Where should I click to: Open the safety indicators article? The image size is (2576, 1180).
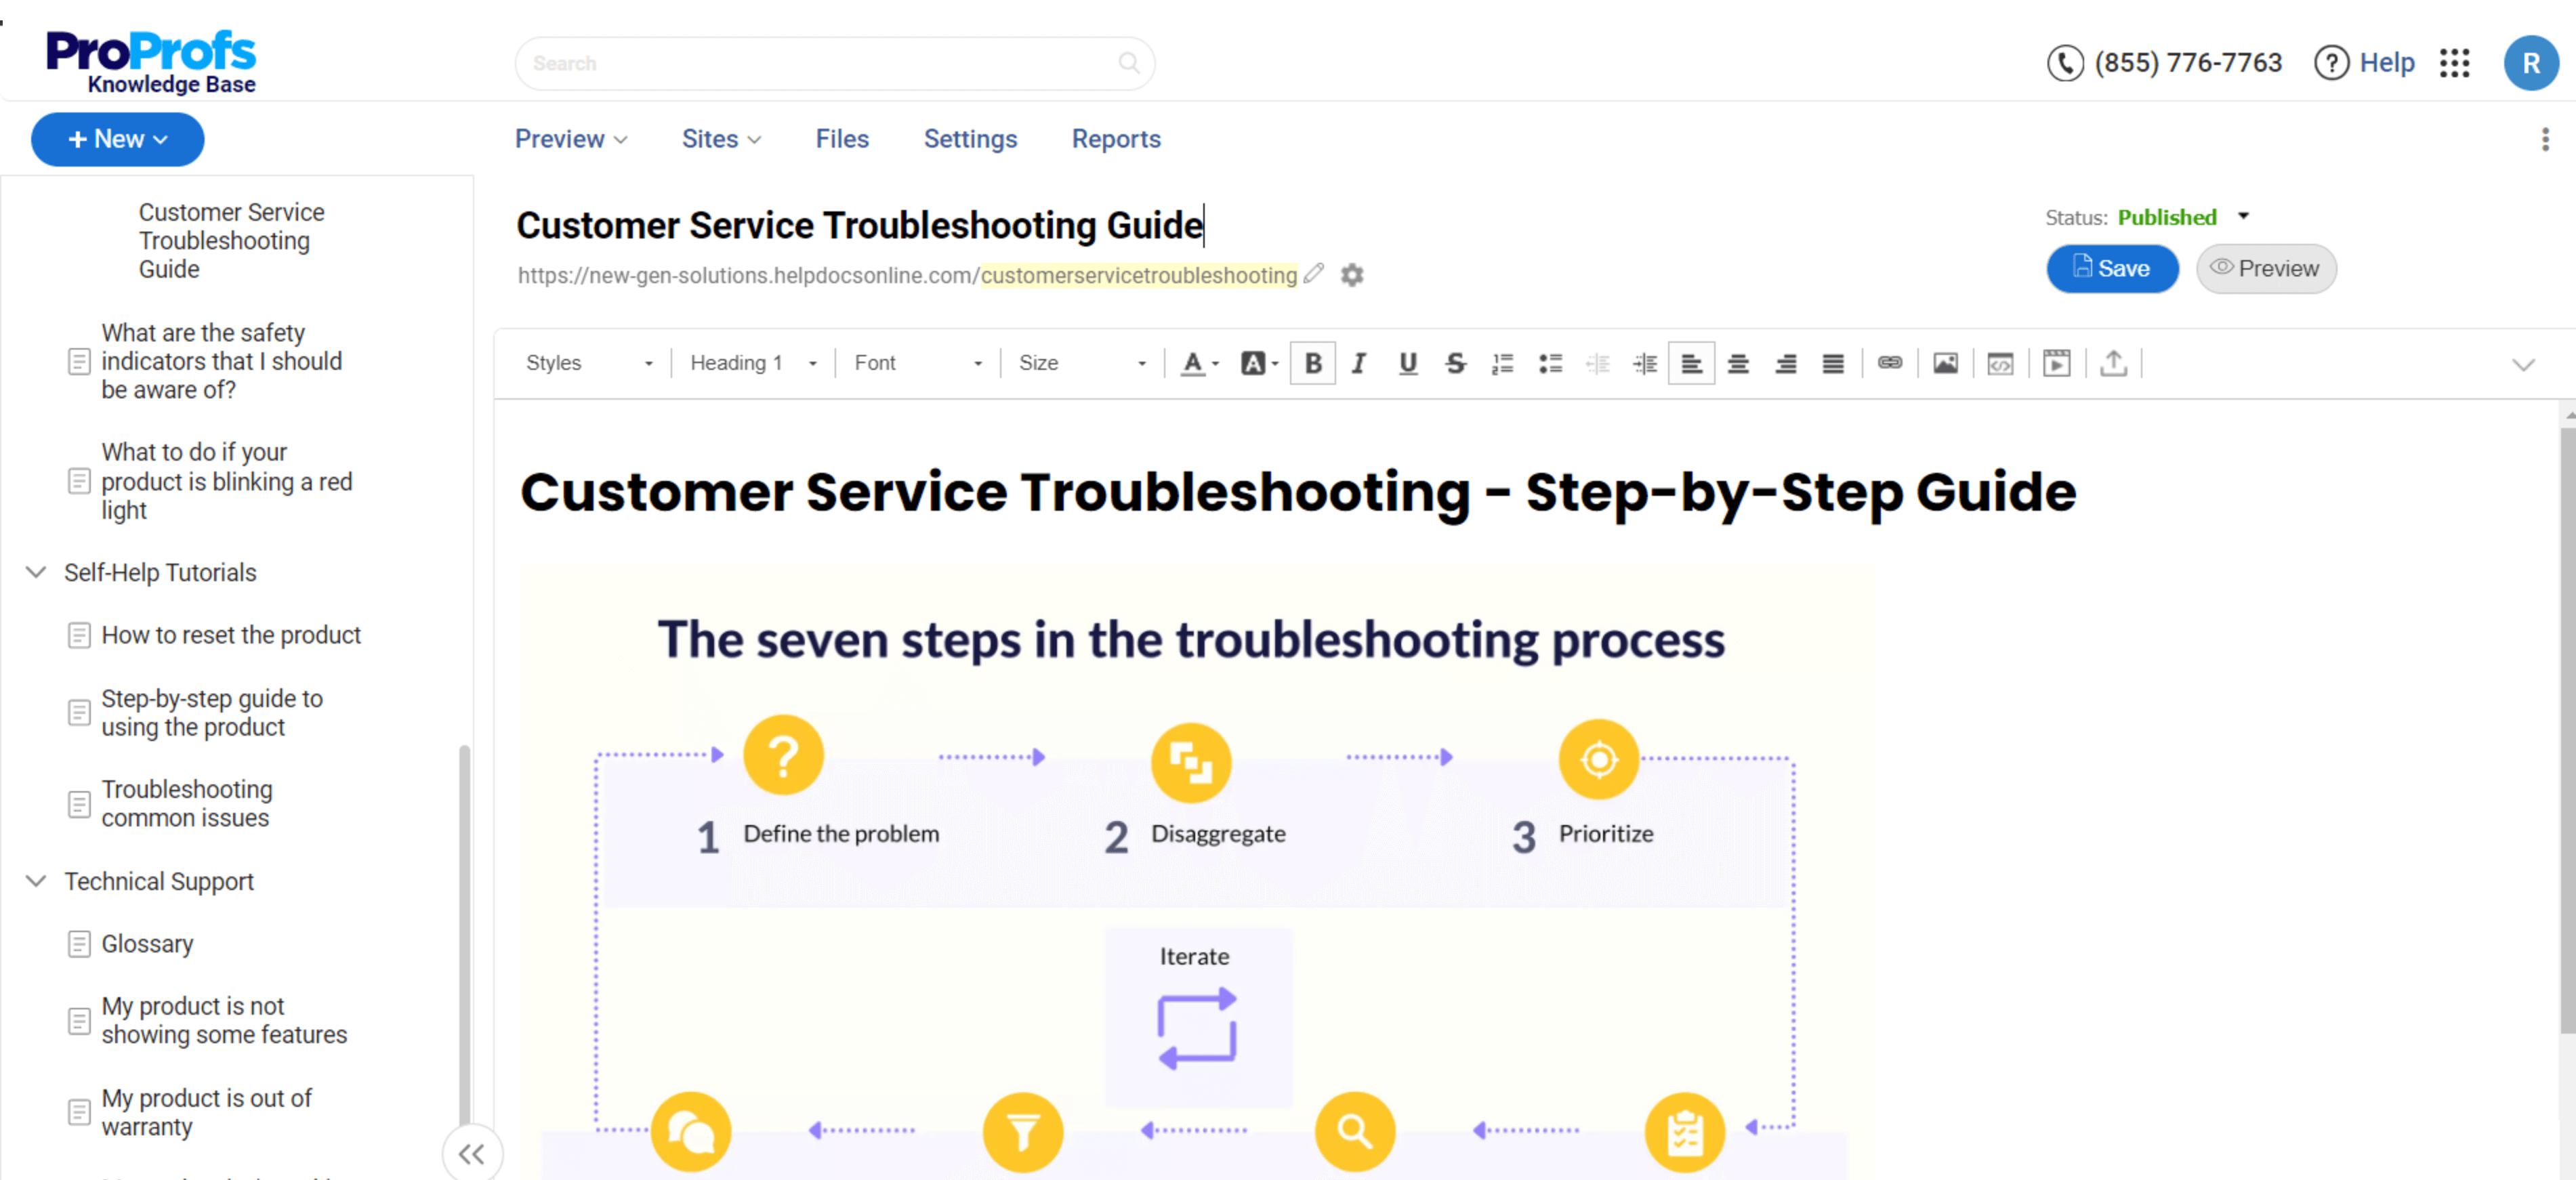(x=221, y=361)
